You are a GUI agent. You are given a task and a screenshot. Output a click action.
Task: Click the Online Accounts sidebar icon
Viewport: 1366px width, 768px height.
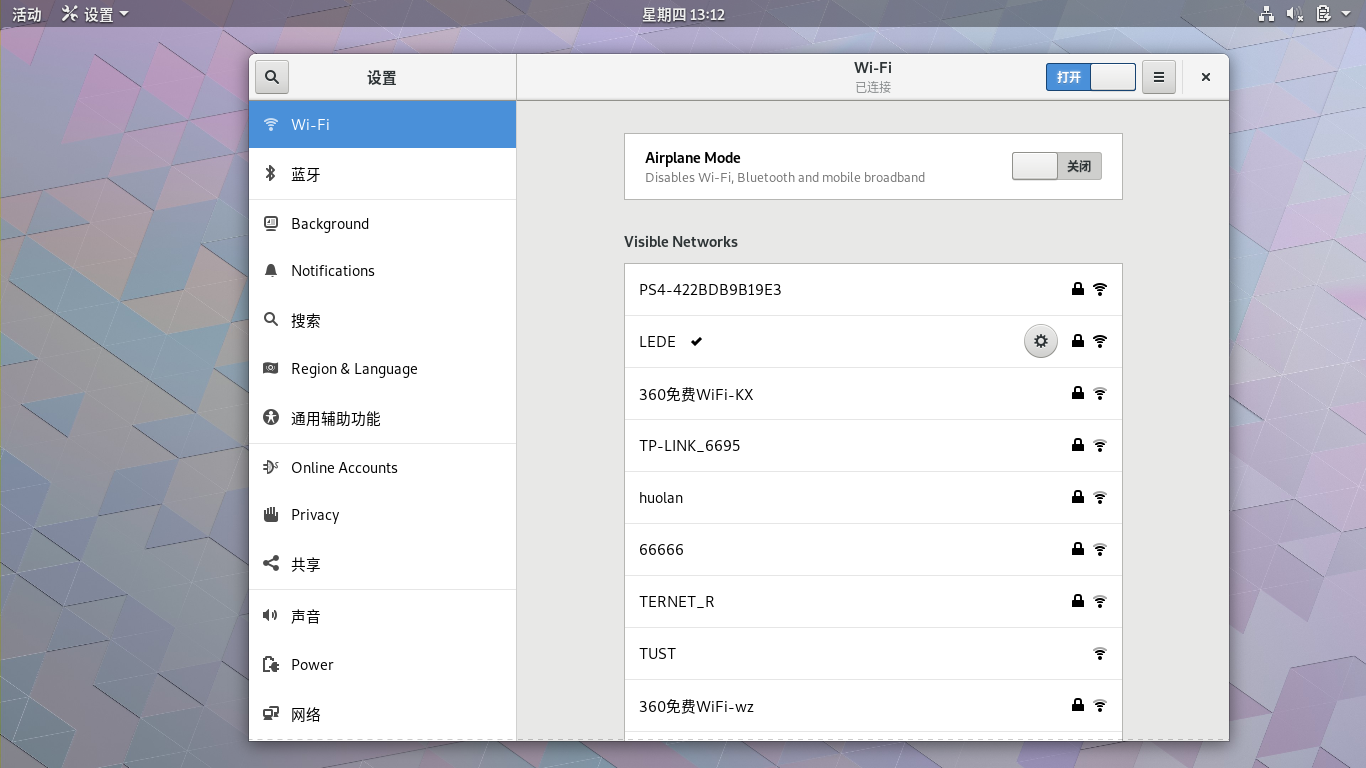[x=270, y=468]
